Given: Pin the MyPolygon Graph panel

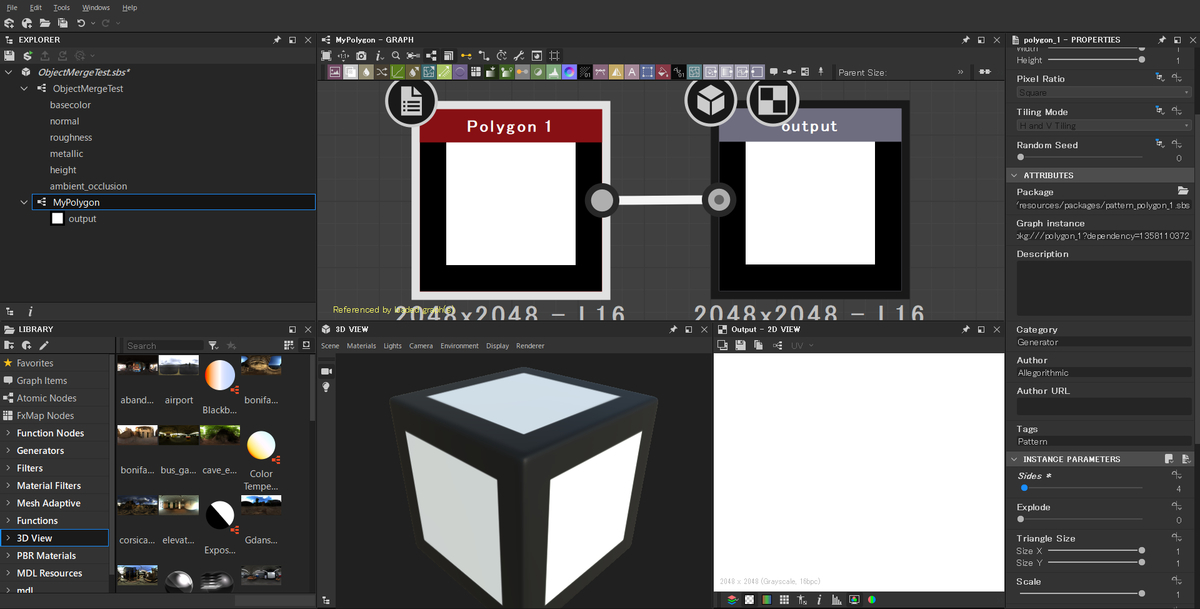Looking at the screenshot, I should pyautogui.click(x=966, y=40).
